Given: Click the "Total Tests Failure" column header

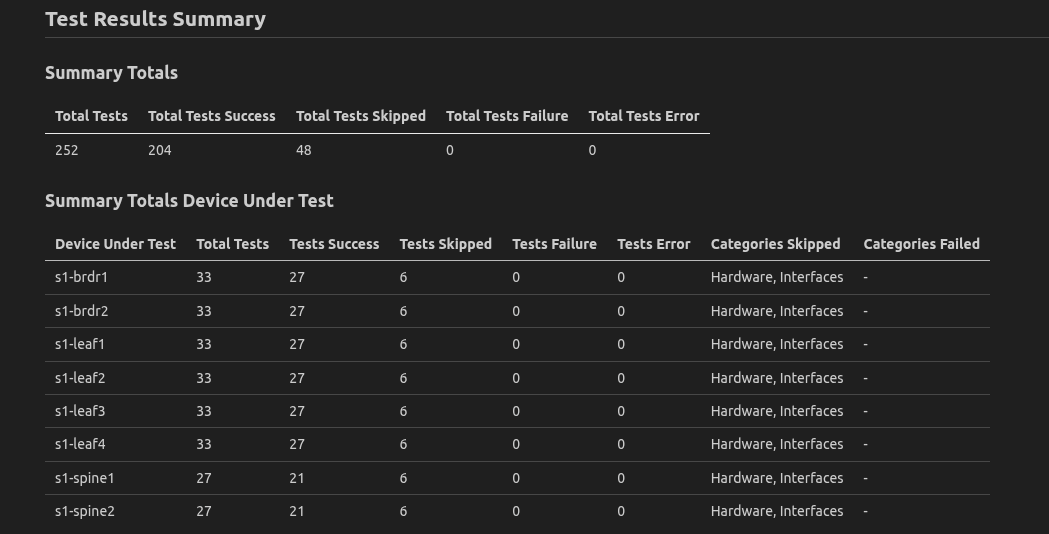Looking at the screenshot, I should [506, 116].
